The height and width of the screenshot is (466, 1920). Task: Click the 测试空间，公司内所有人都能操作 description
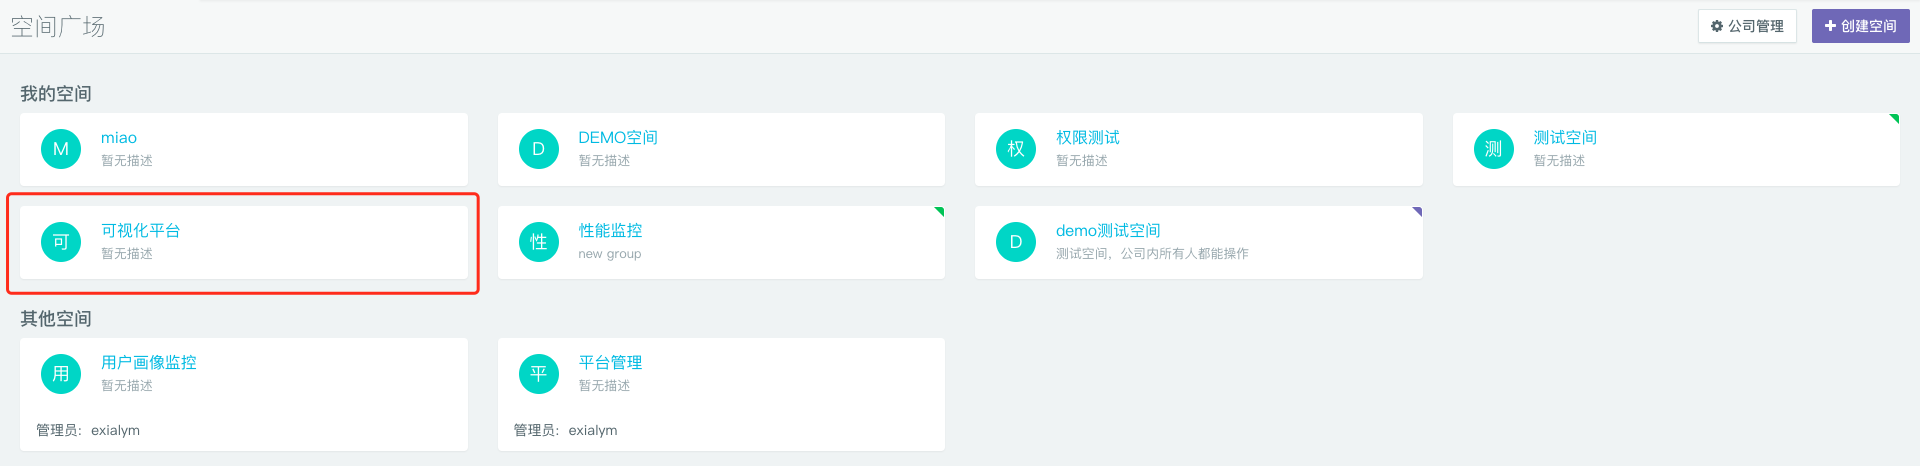(x=1152, y=254)
